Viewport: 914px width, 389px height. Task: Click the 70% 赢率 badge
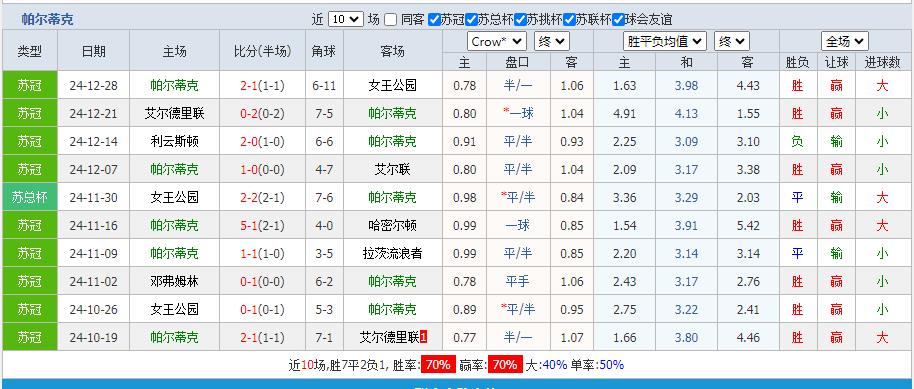point(504,365)
